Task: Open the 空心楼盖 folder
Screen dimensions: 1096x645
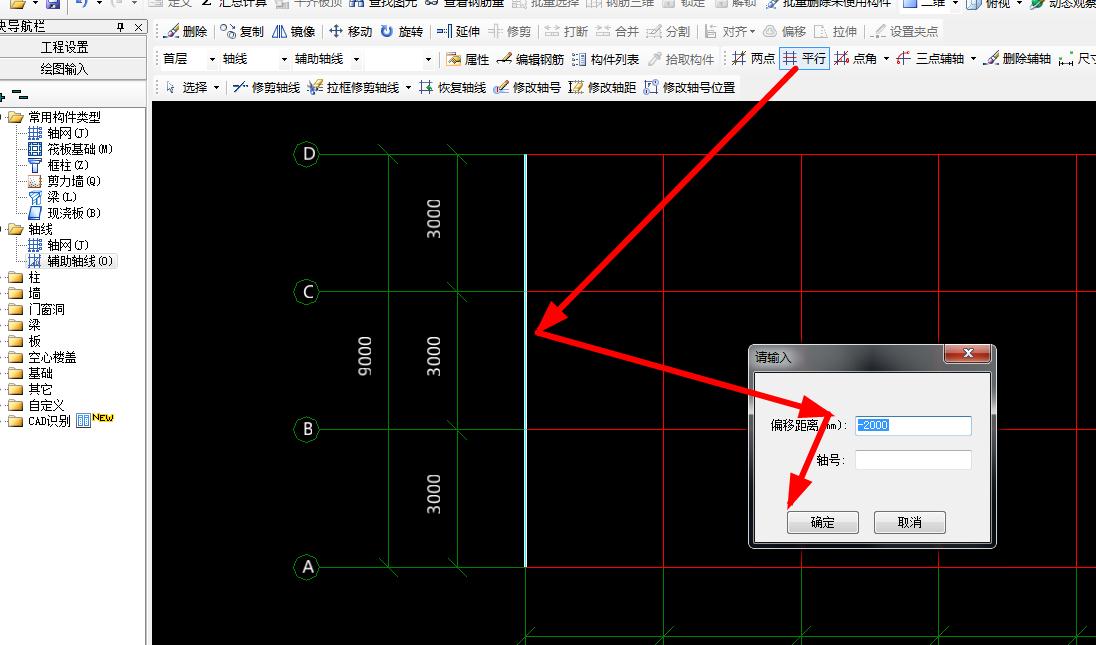Action: click(x=42, y=357)
